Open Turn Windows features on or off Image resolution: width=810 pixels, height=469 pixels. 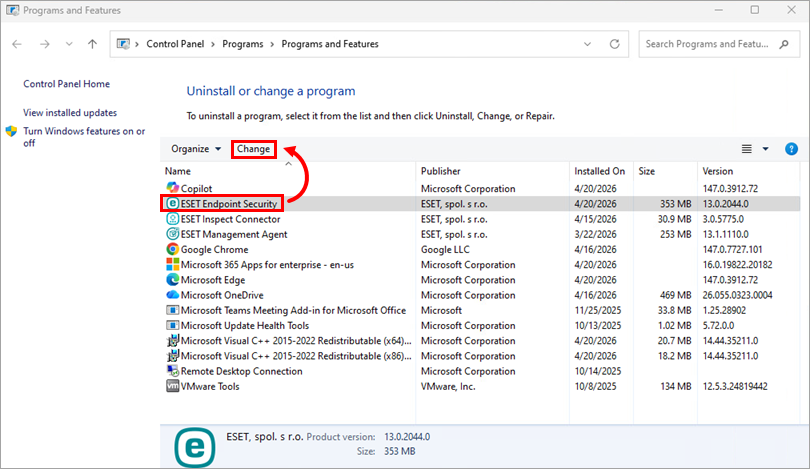pos(83,137)
